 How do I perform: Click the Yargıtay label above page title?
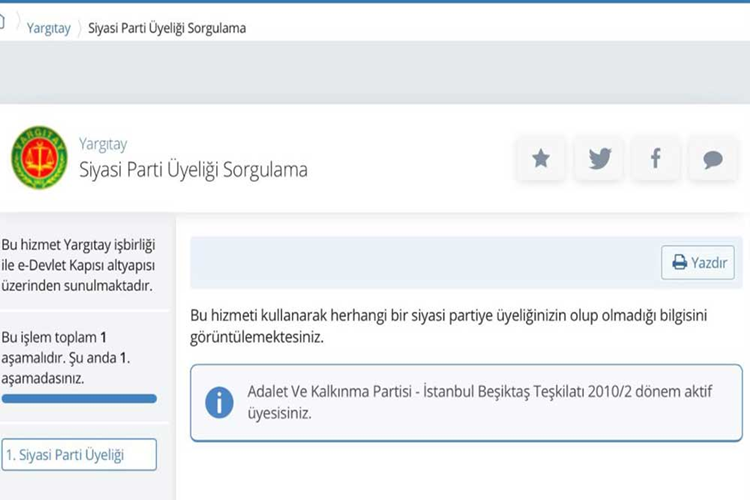click(103, 144)
